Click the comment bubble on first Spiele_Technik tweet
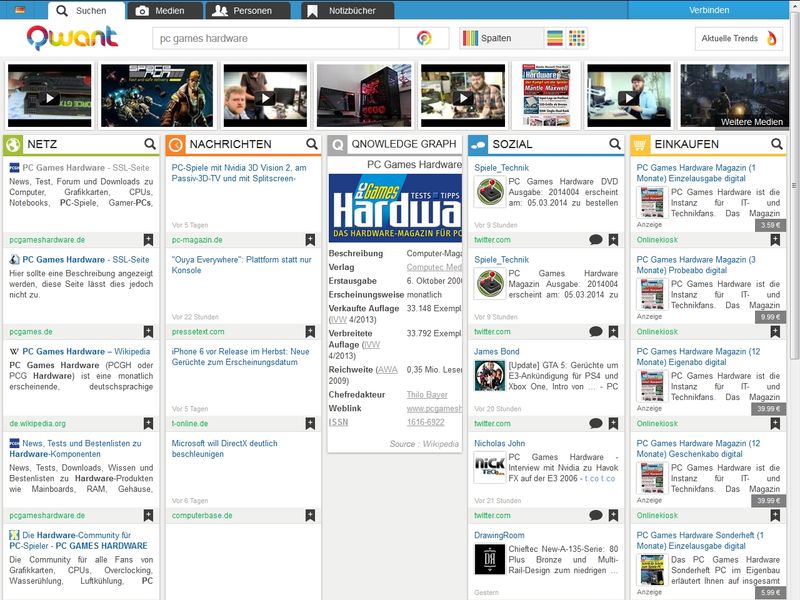 596,240
